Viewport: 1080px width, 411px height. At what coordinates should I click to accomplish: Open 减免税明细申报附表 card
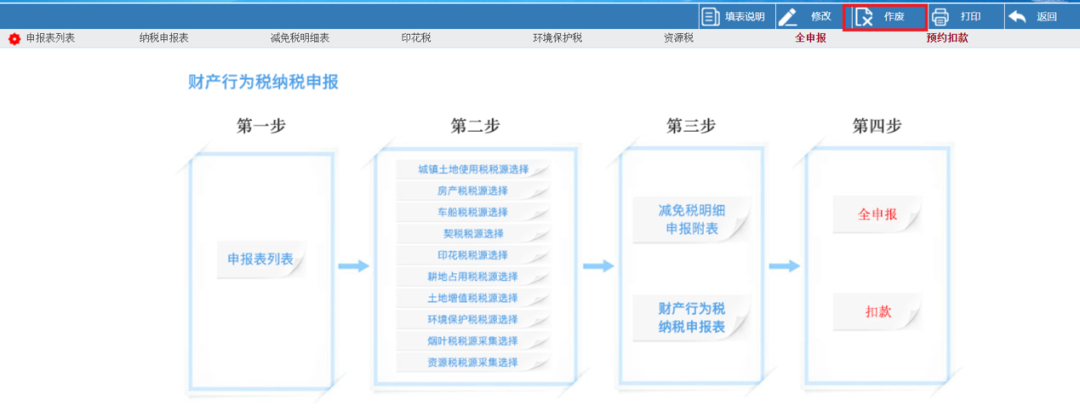(692, 220)
